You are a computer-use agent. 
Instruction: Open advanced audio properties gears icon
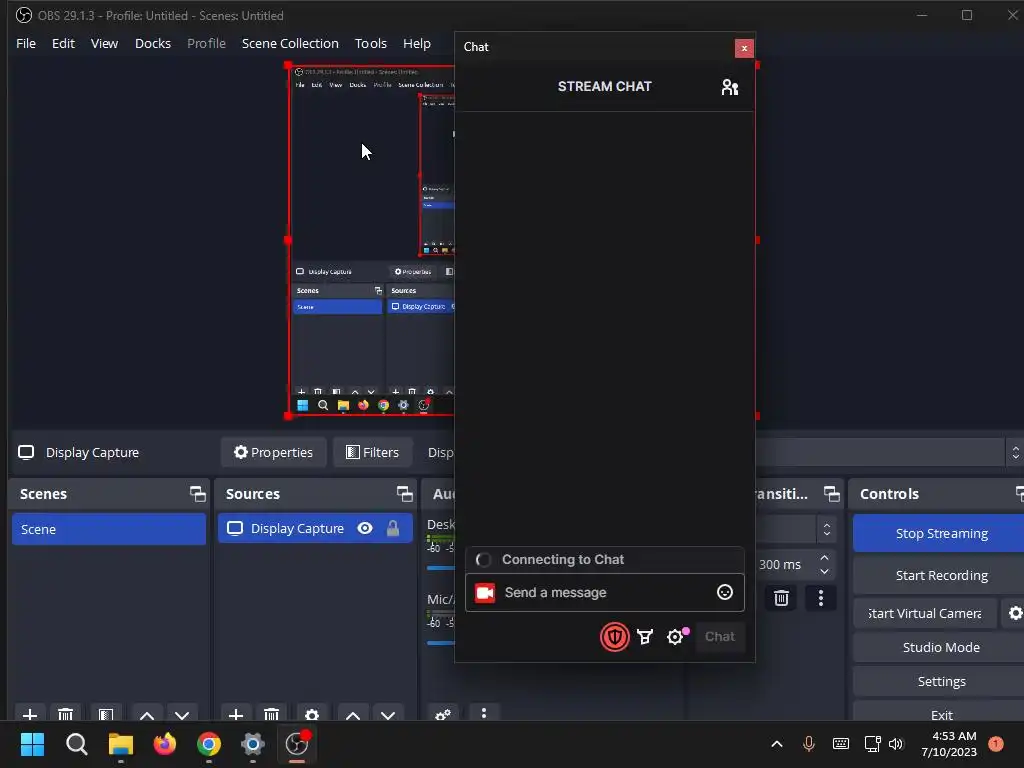click(x=443, y=714)
